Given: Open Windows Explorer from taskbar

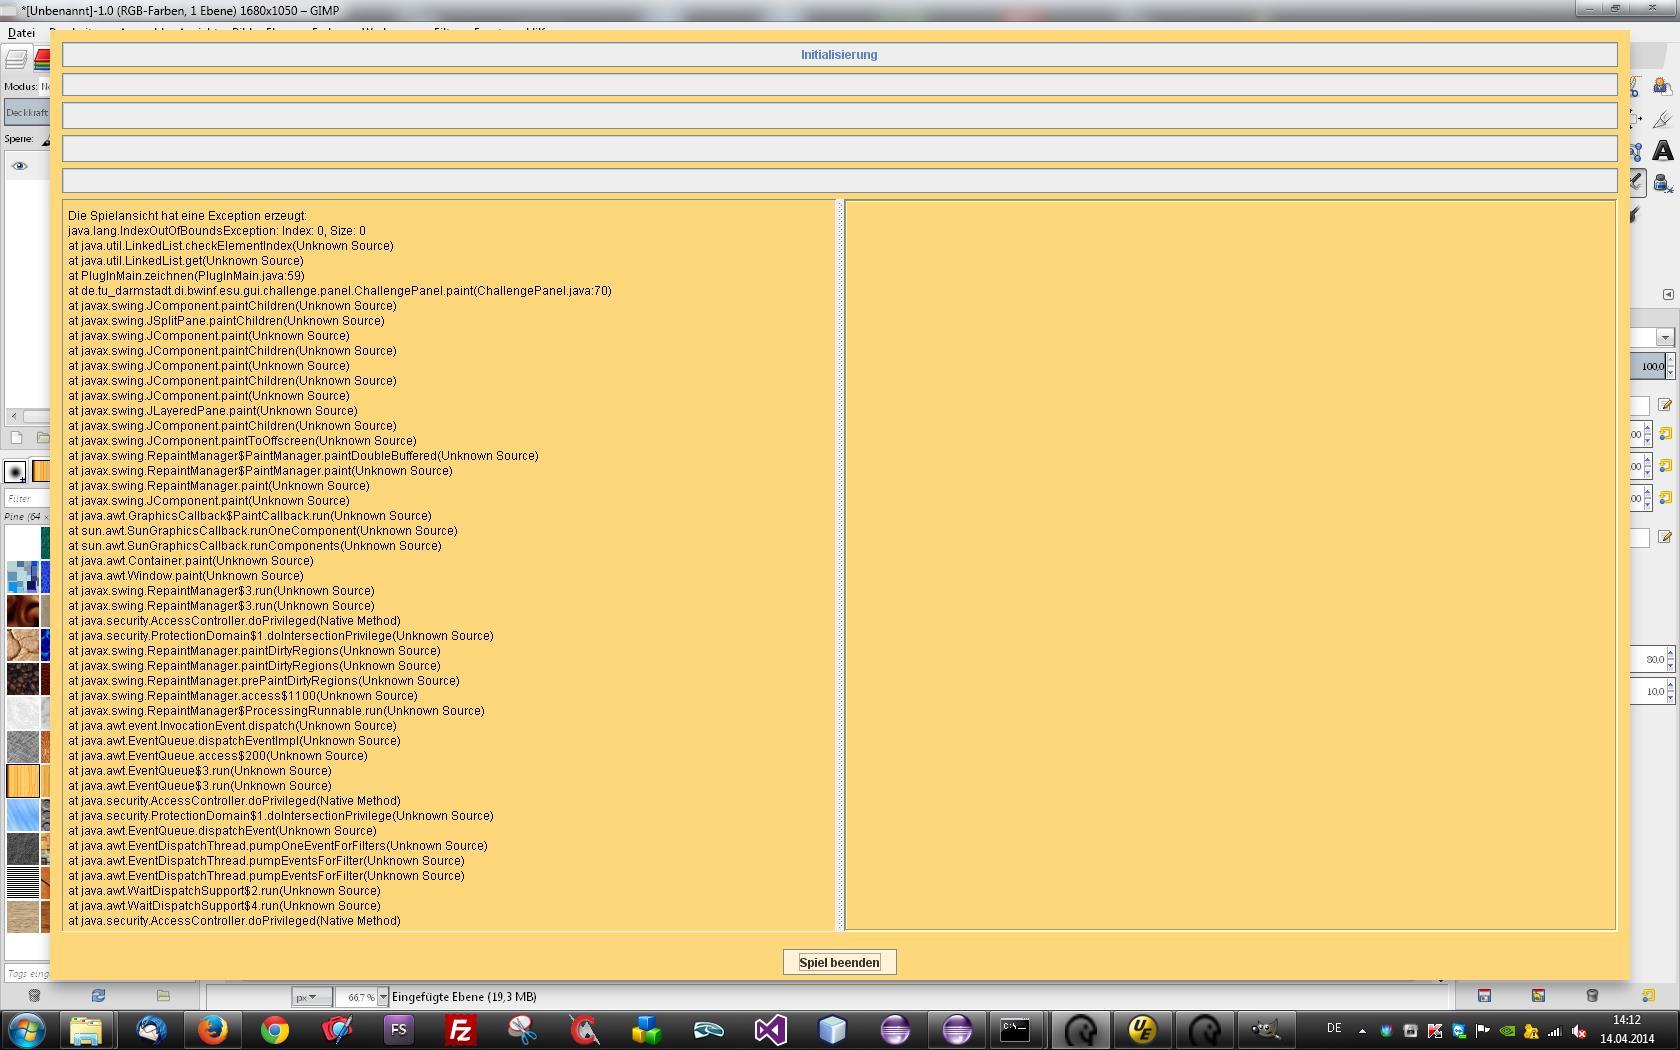Looking at the screenshot, I should pos(87,1029).
